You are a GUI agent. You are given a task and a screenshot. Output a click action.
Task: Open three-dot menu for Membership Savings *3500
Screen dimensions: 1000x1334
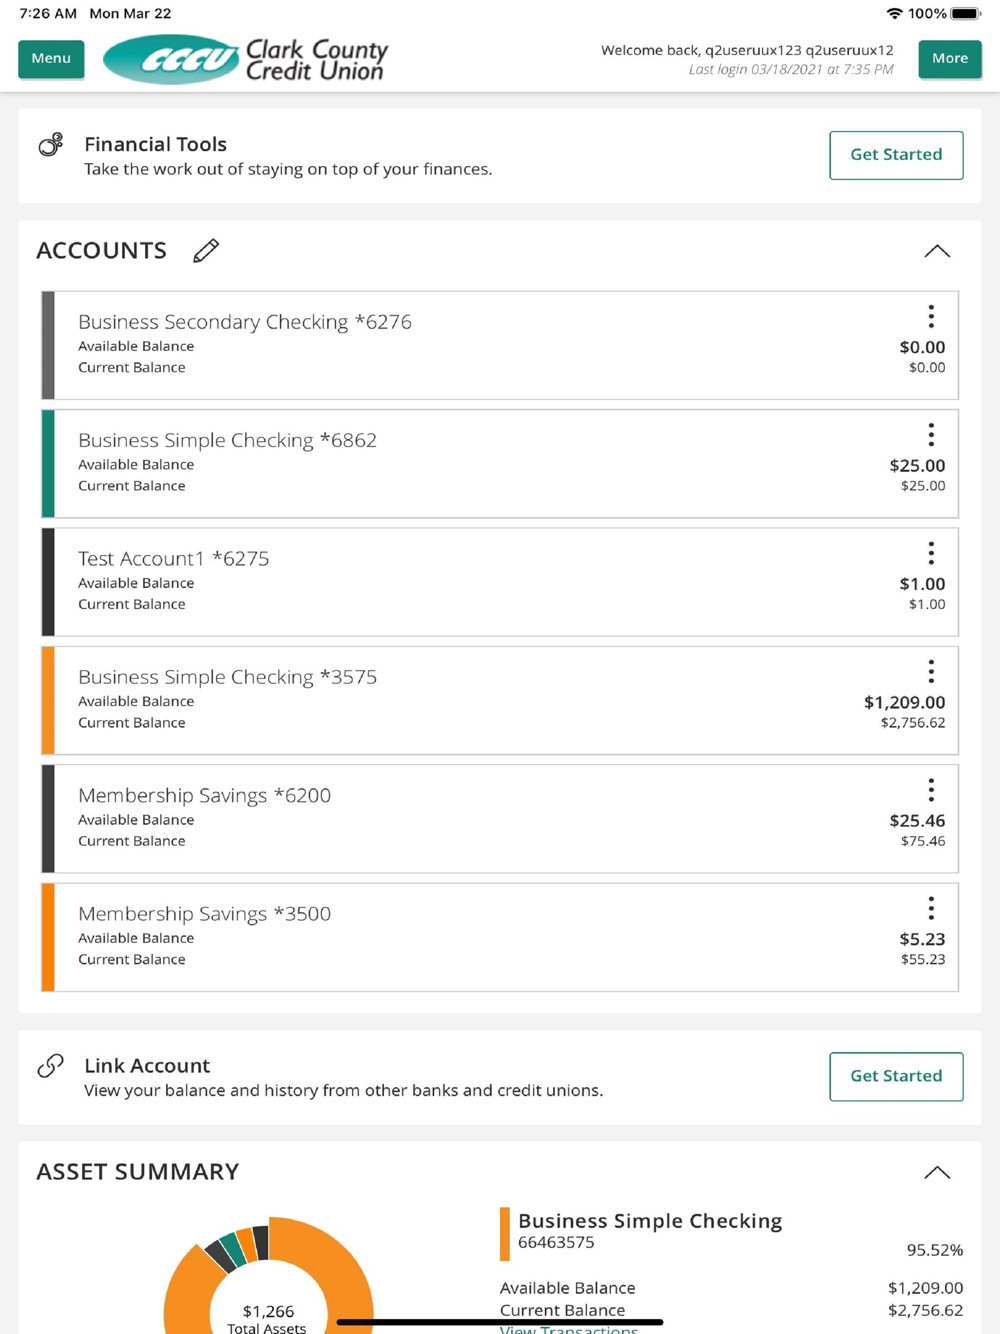pos(931,908)
